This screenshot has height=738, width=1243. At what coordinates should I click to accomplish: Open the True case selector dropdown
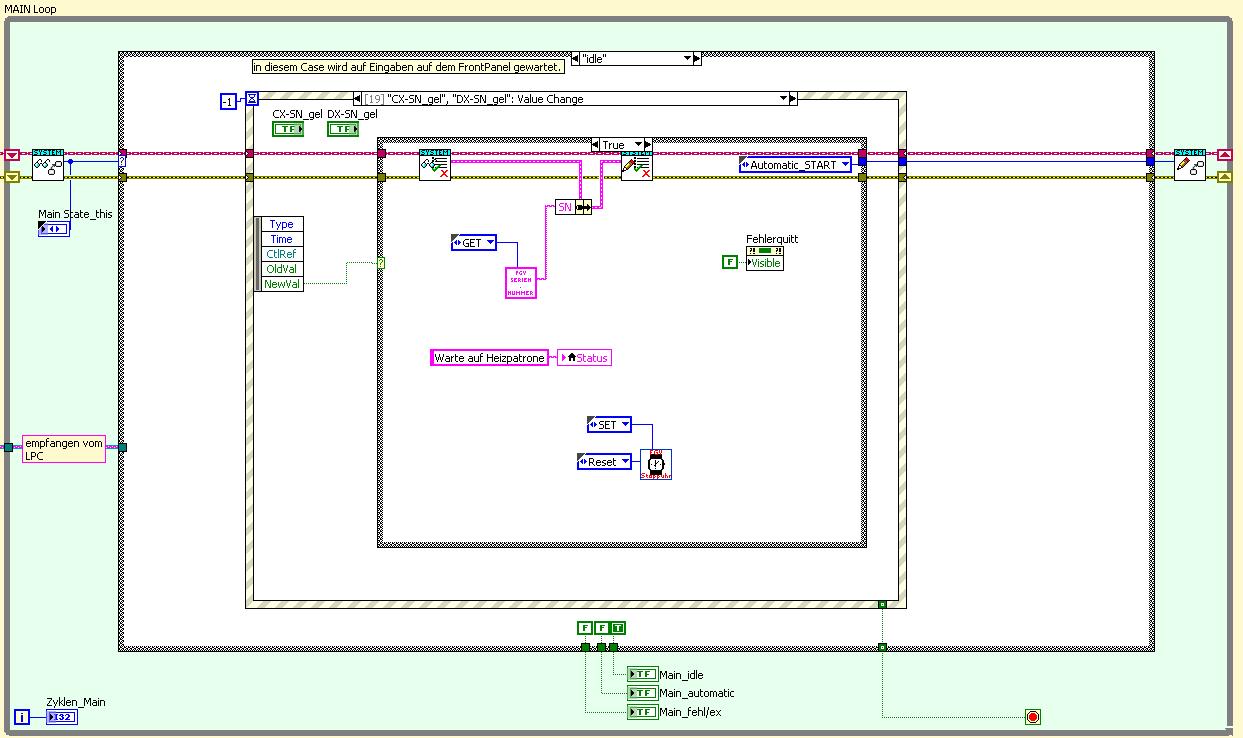click(636, 145)
